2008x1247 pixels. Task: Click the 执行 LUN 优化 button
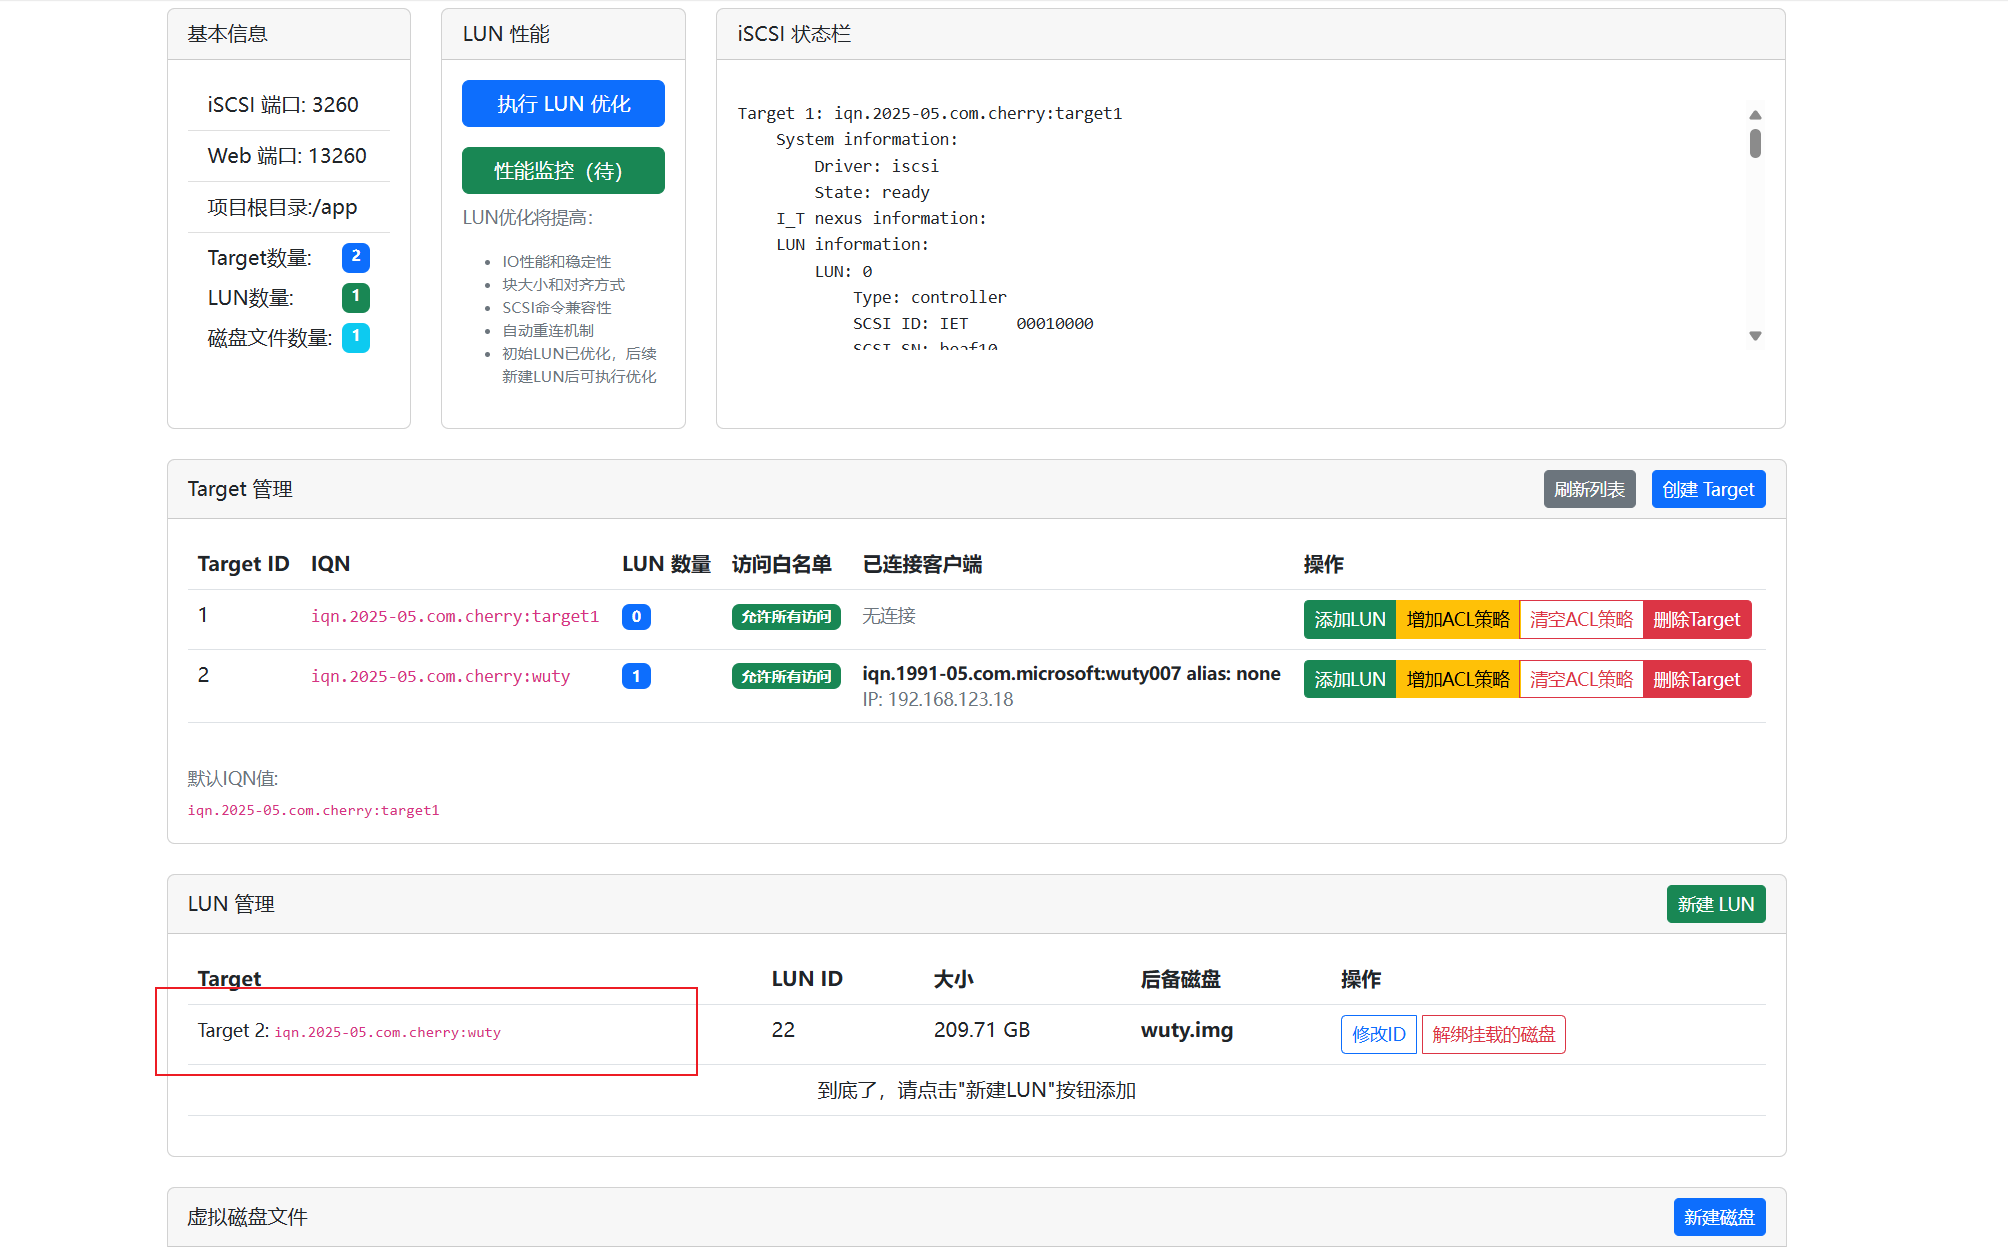563,104
